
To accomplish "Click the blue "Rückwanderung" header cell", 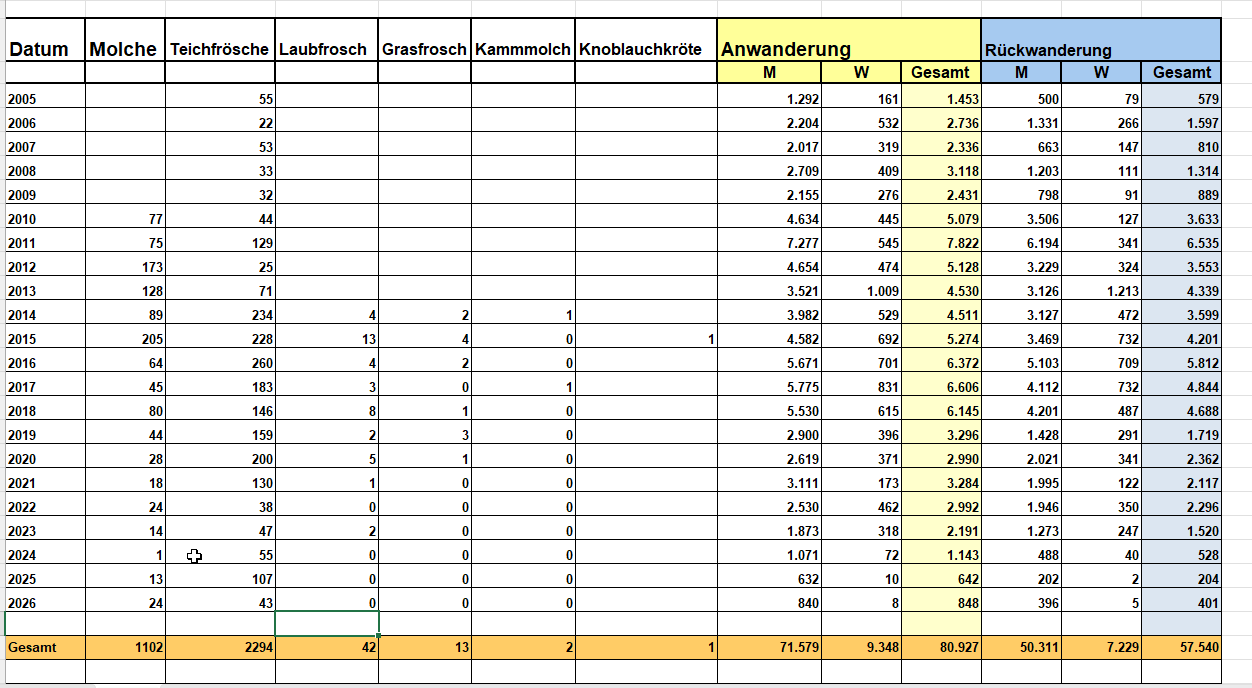I will [1100, 49].
